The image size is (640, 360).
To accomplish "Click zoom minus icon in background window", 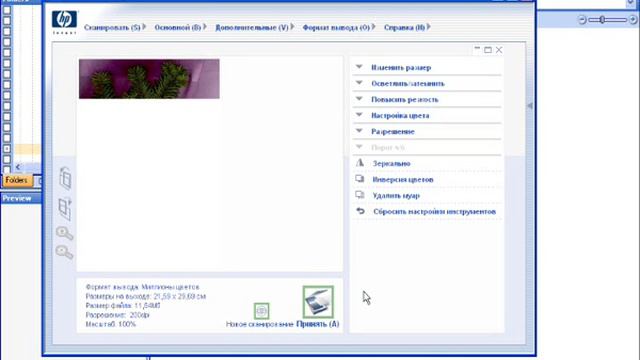I will [582, 20].
